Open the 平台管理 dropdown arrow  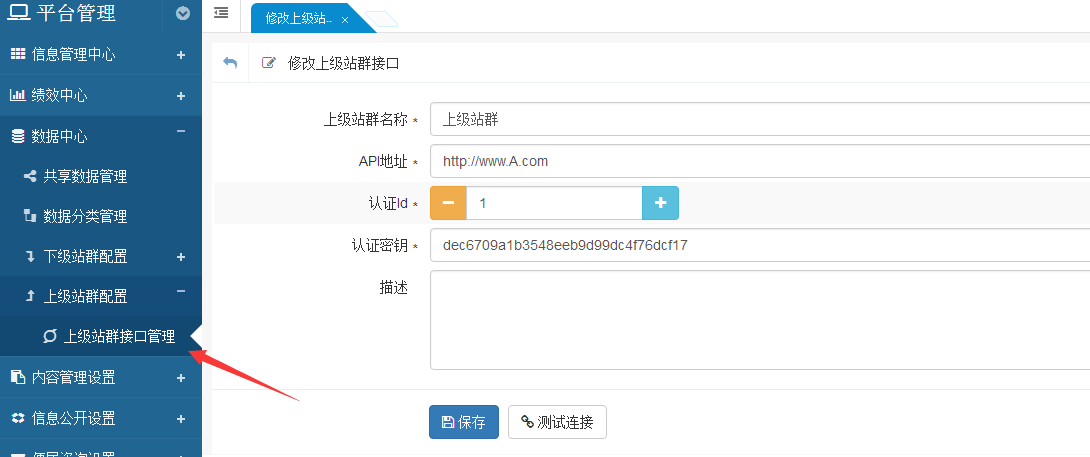point(182,14)
